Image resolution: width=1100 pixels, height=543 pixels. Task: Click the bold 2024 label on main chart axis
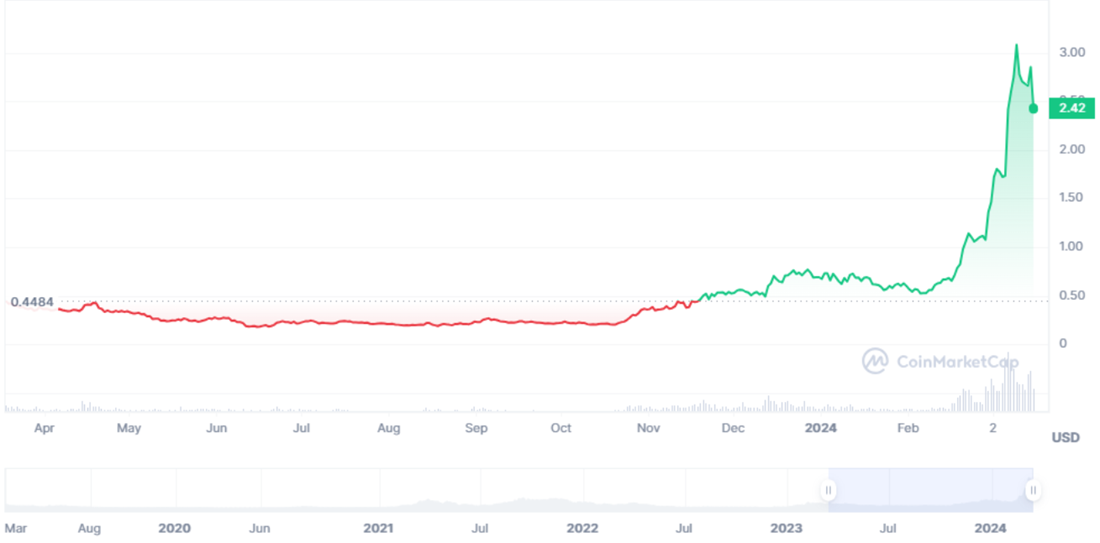(820, 428)
